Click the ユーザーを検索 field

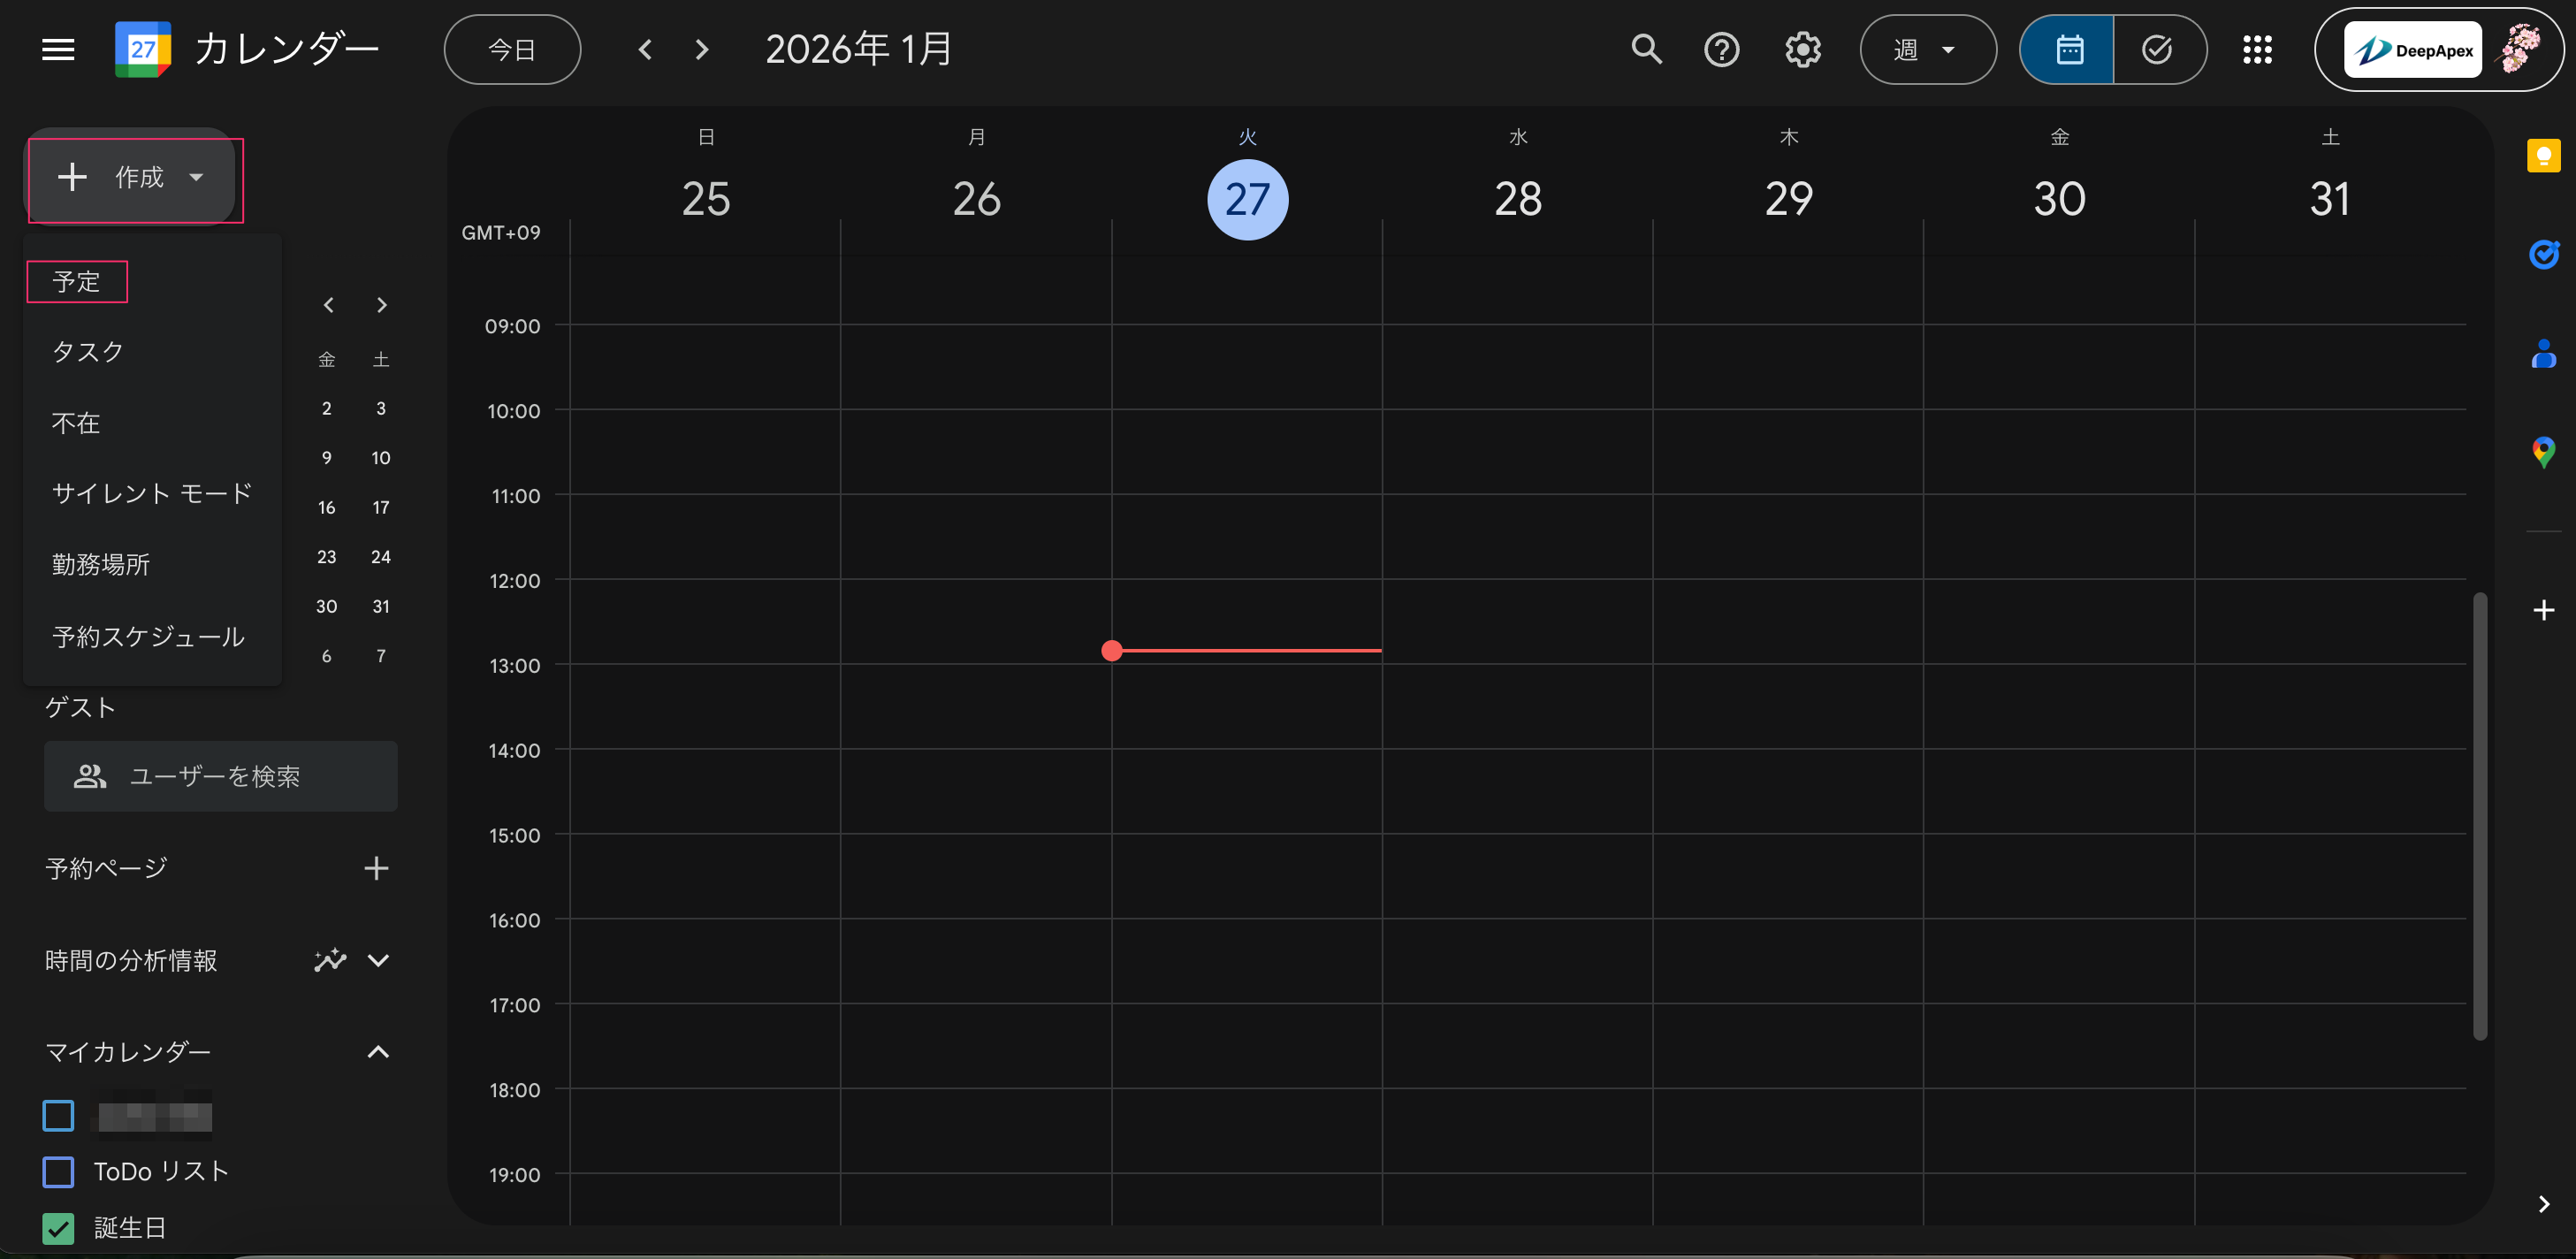tap(220, 776)
